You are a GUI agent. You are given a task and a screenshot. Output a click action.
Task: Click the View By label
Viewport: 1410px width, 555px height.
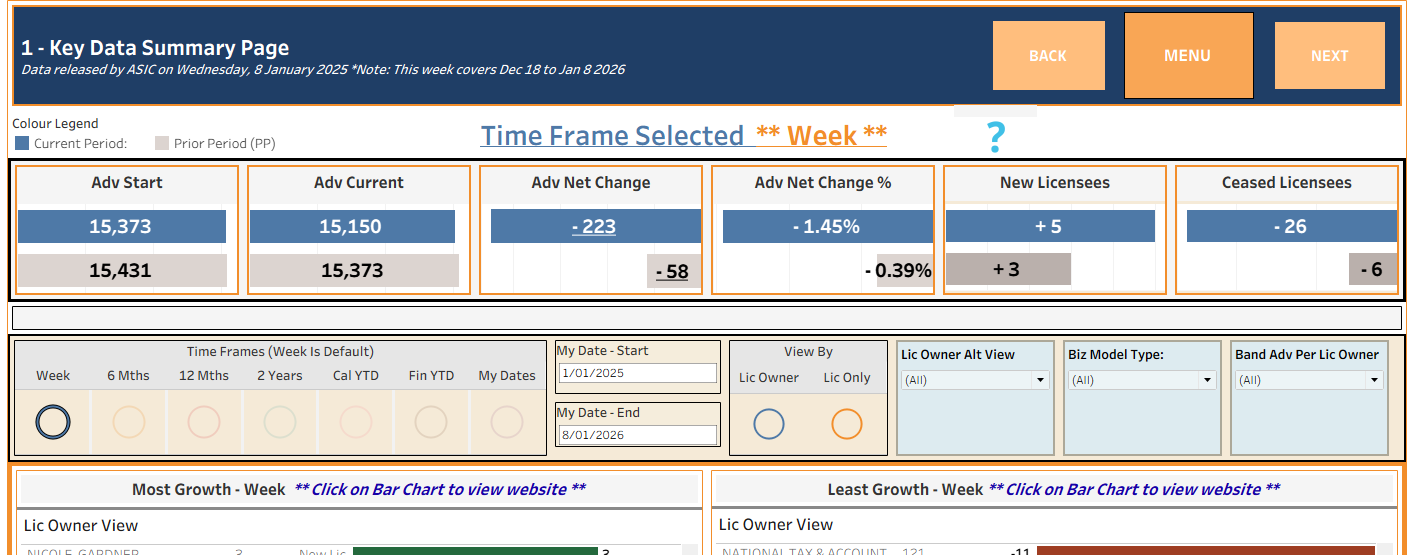pos(809,352)
